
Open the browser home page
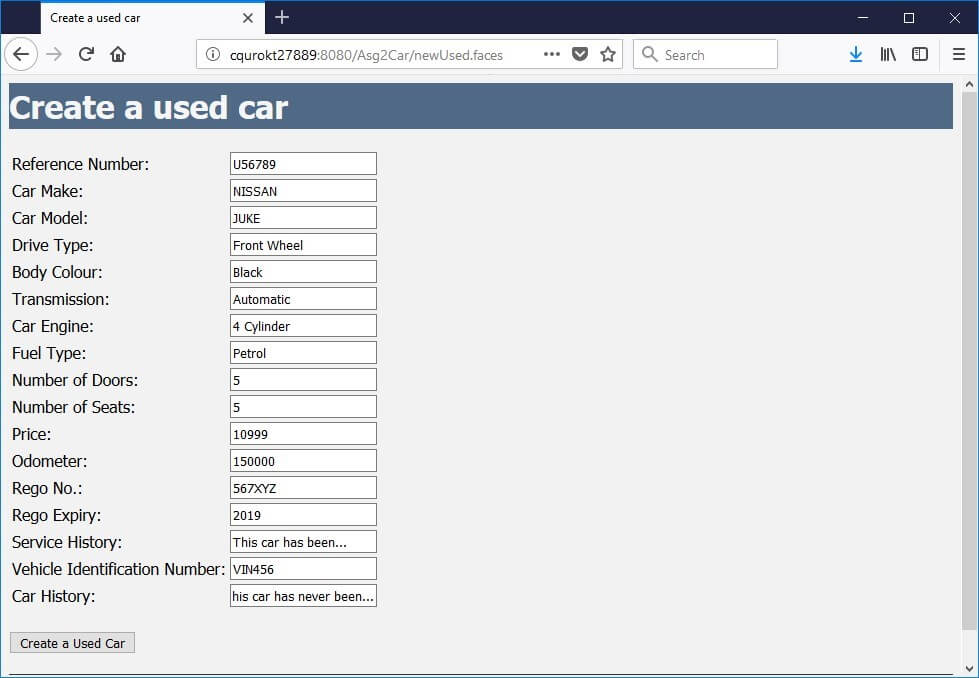tap(118, 54)
